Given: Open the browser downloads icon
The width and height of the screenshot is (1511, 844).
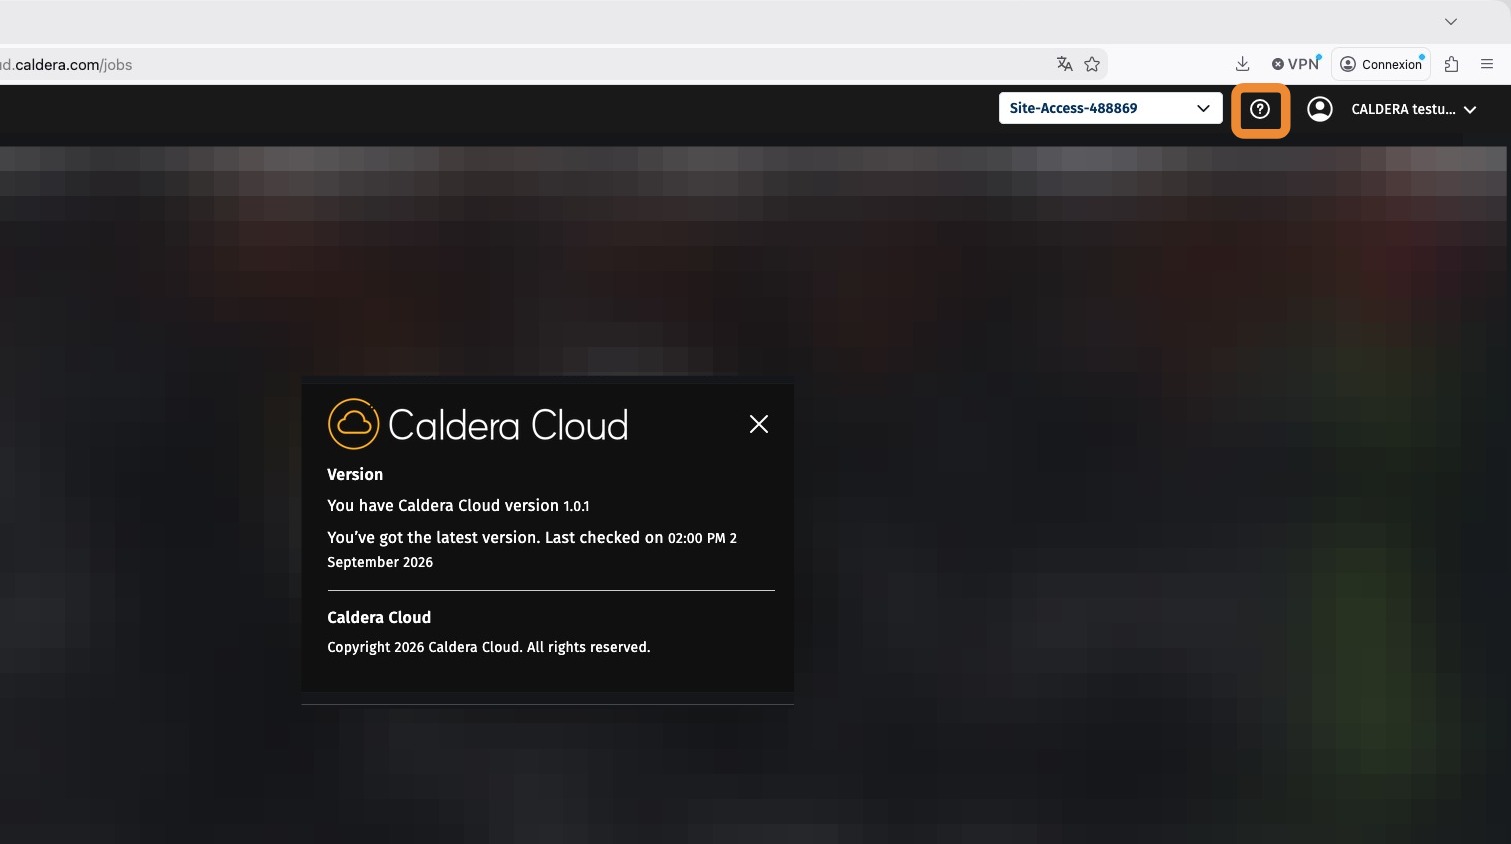Looking at the screenshot, I should coord(1242,64).
